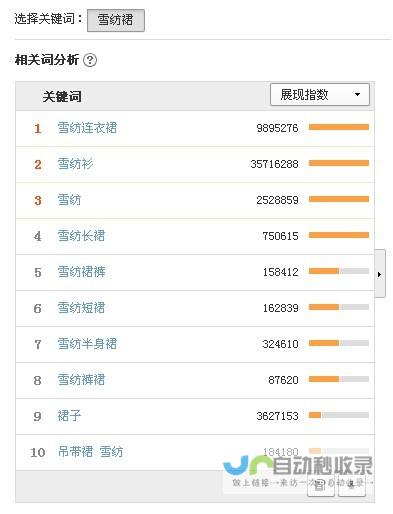This screenshot has height=514, width=393.
Task: Open the 雪纺连衣裙 keyword link
Action: (x=87, y=128)
